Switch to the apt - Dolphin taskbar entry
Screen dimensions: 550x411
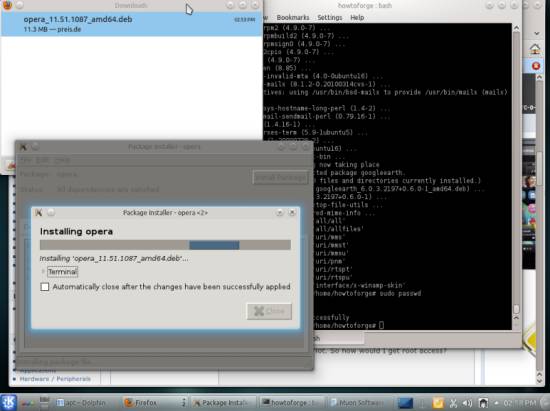82,403
